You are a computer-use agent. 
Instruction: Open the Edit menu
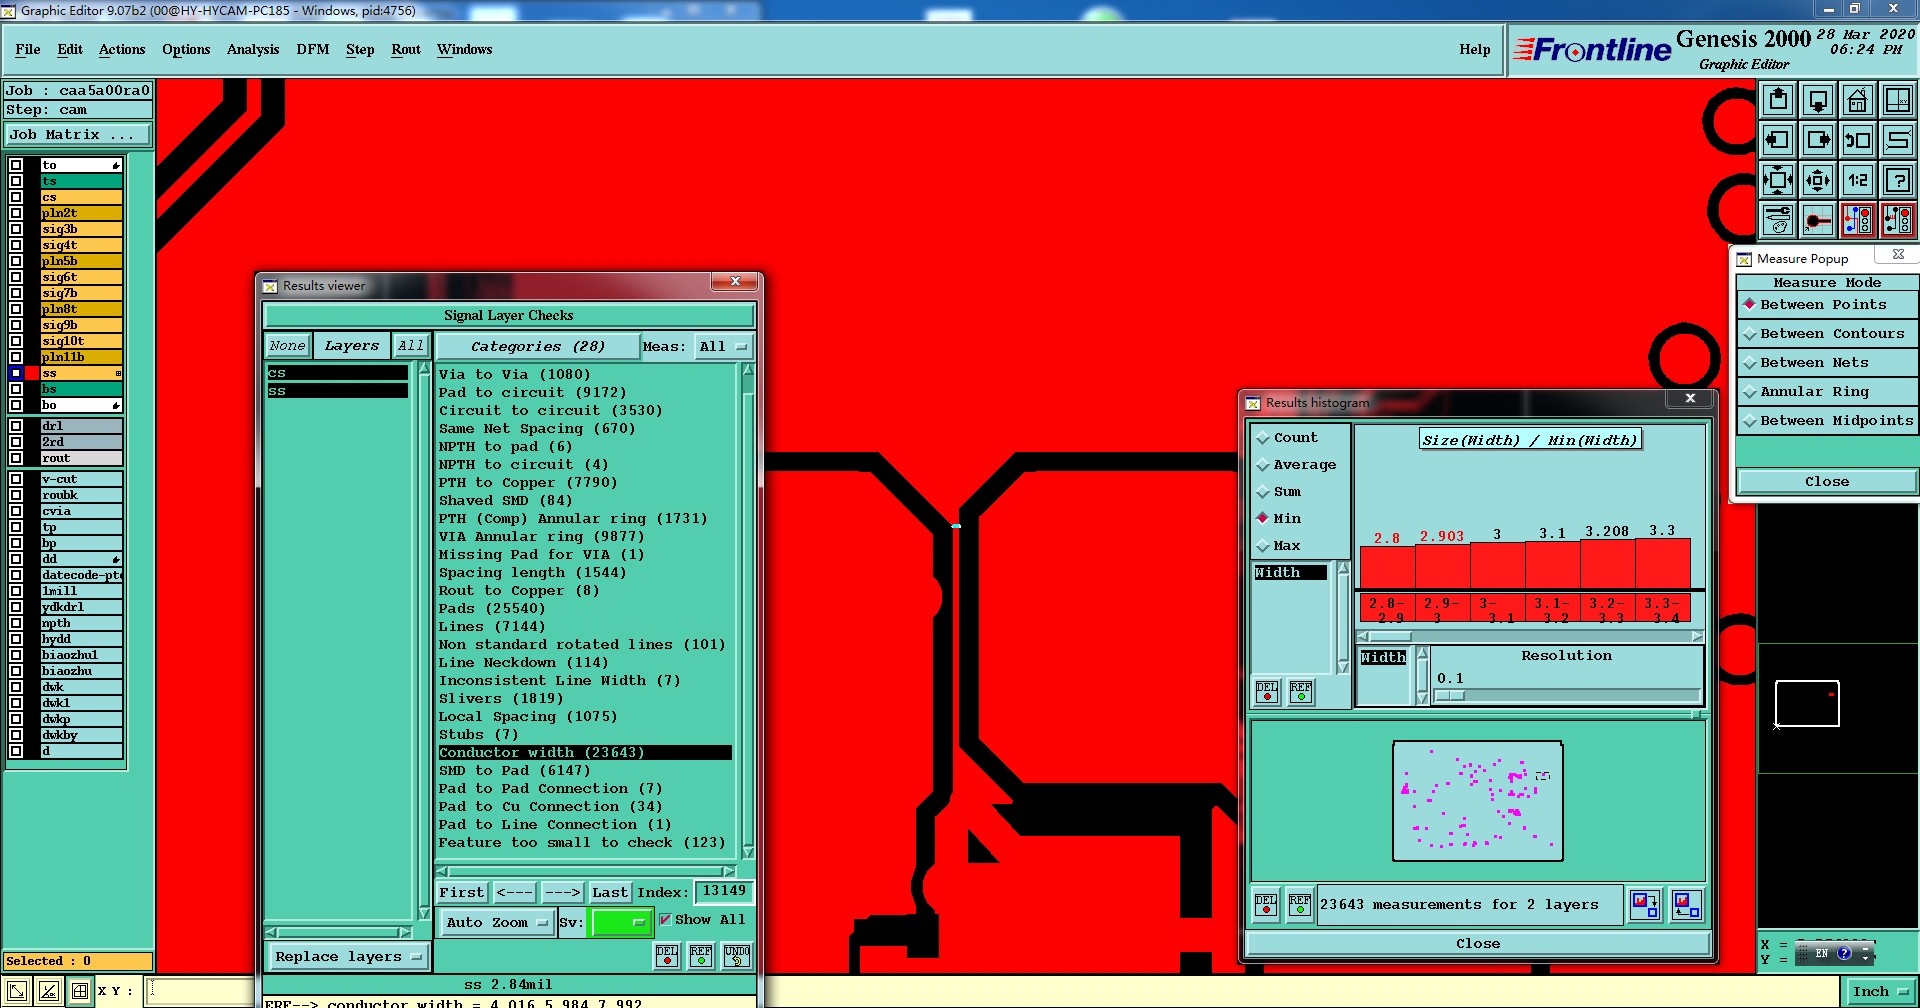pos(70,50)
